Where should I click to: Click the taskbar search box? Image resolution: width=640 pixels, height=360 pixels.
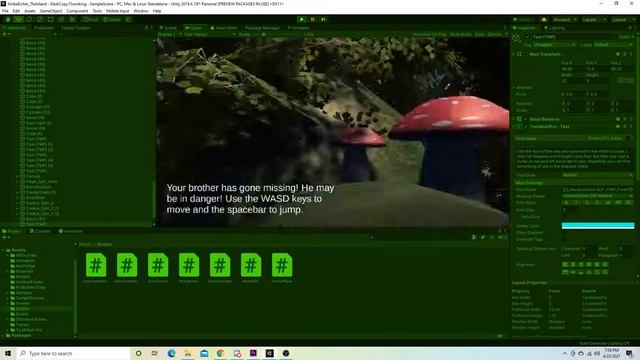click(x=73, y=353)
